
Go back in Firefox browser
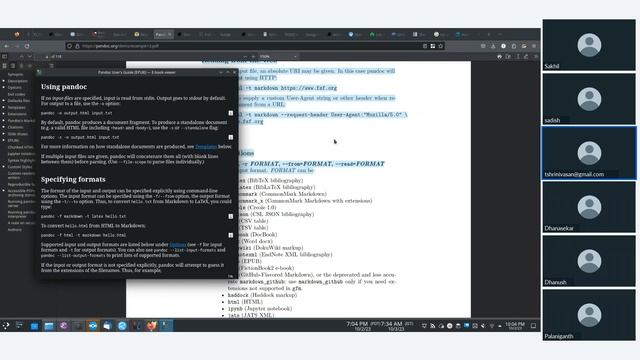tap(7, 46)
